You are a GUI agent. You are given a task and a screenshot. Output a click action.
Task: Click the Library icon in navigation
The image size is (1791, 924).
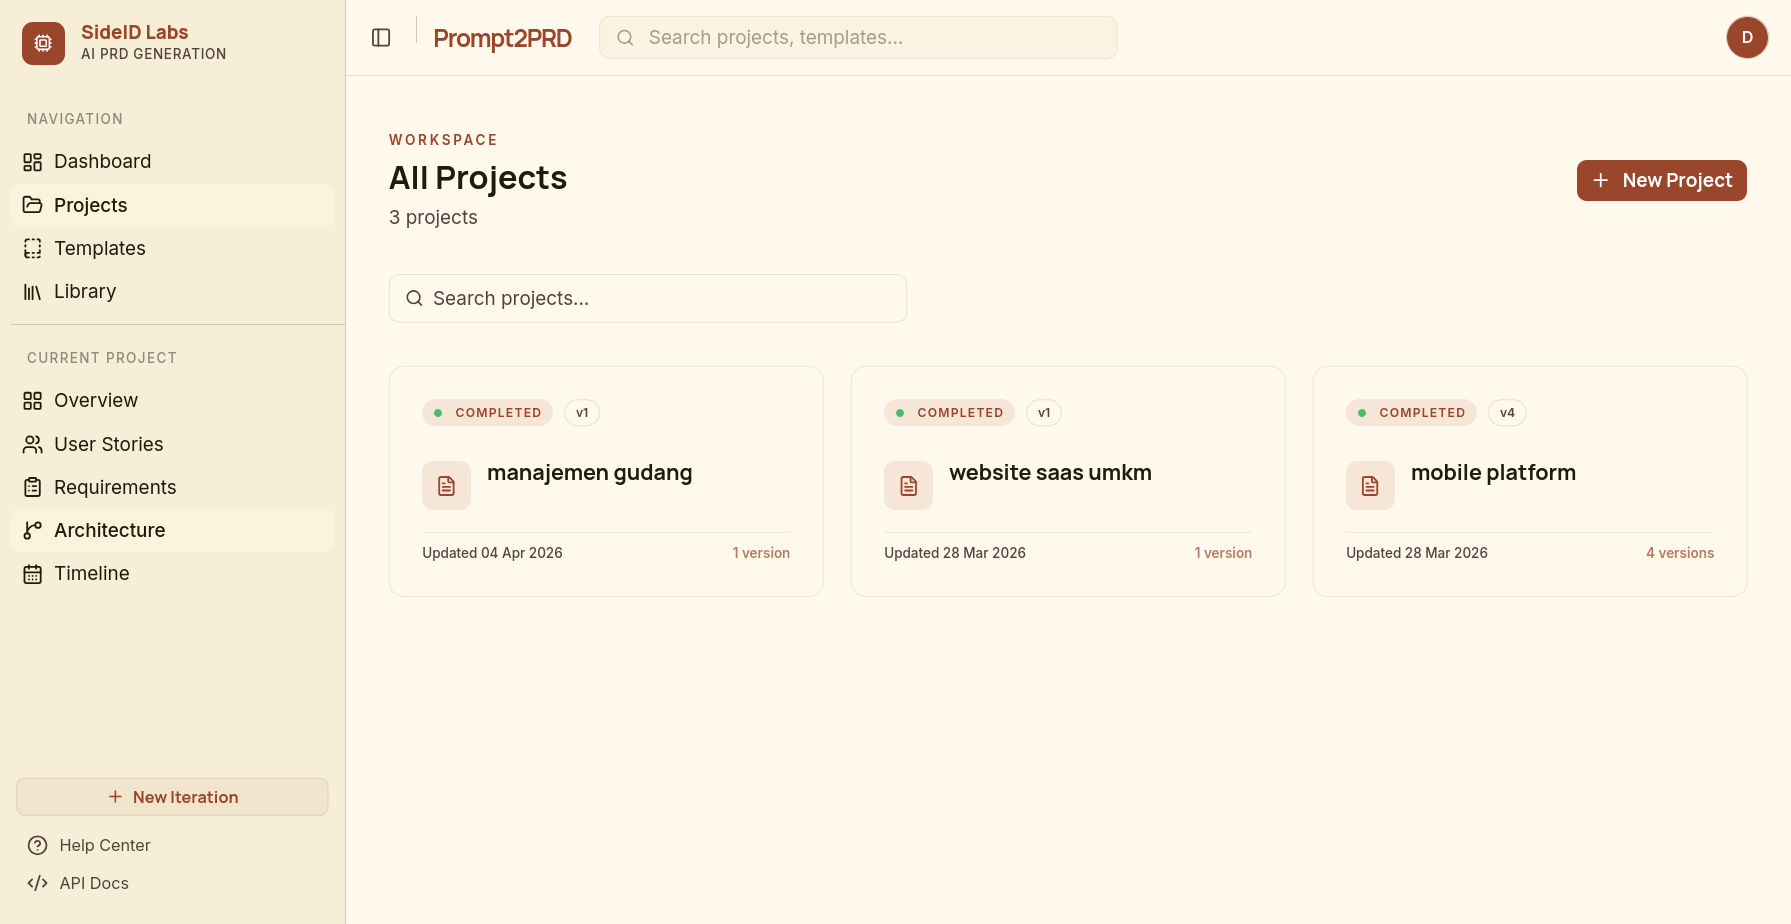pos(32,291)
